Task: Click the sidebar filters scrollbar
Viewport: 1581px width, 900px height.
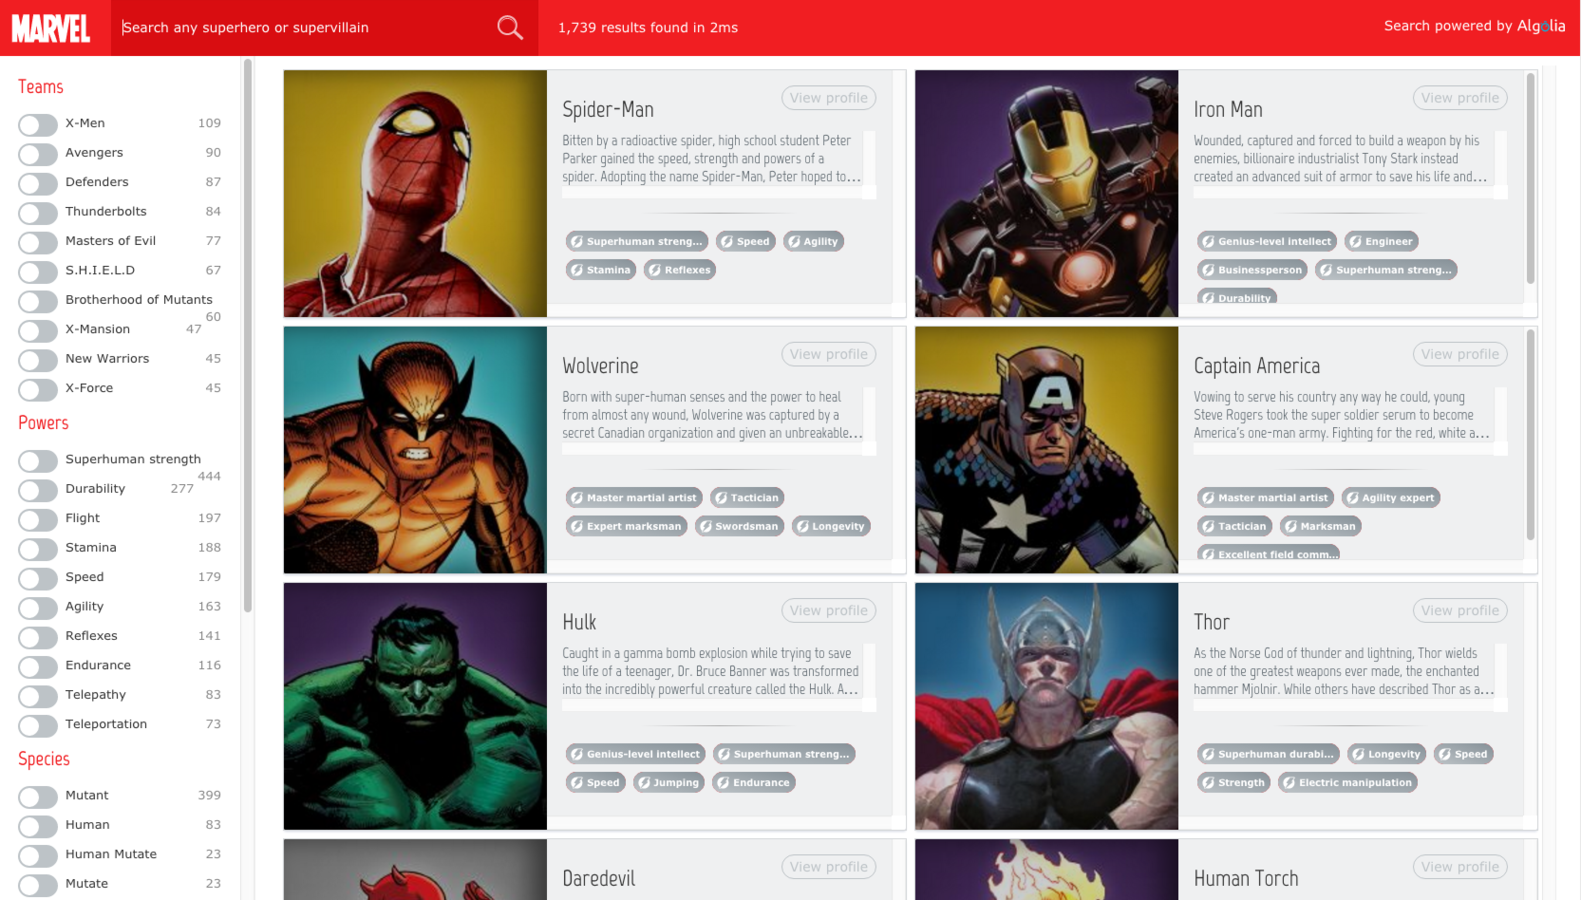Action: click(248, 335)
